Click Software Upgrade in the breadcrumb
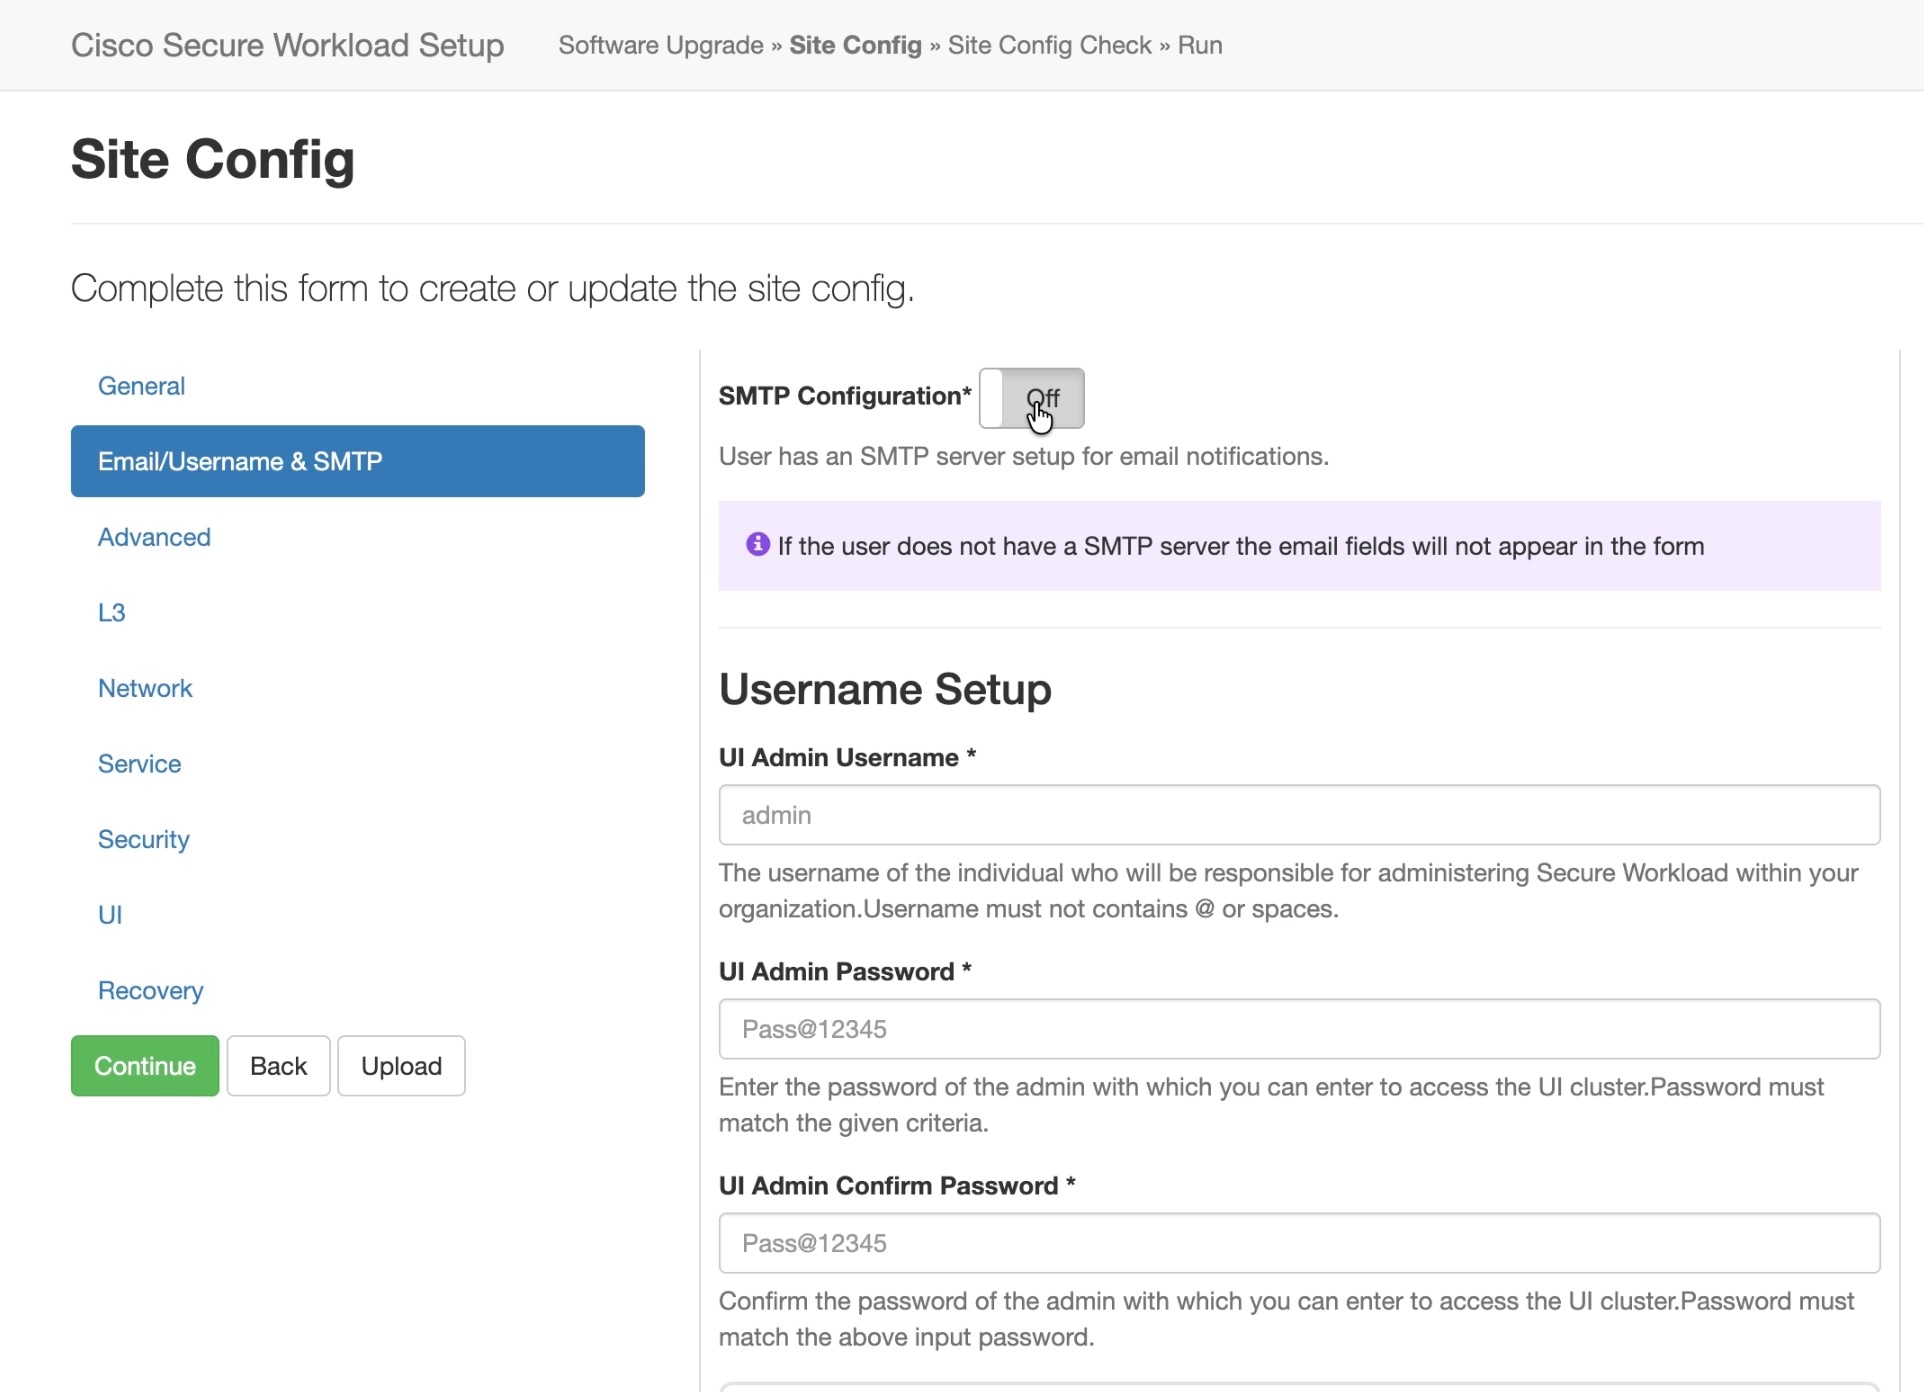Screen dimensions: 1924x1392 tap(660, 45)
